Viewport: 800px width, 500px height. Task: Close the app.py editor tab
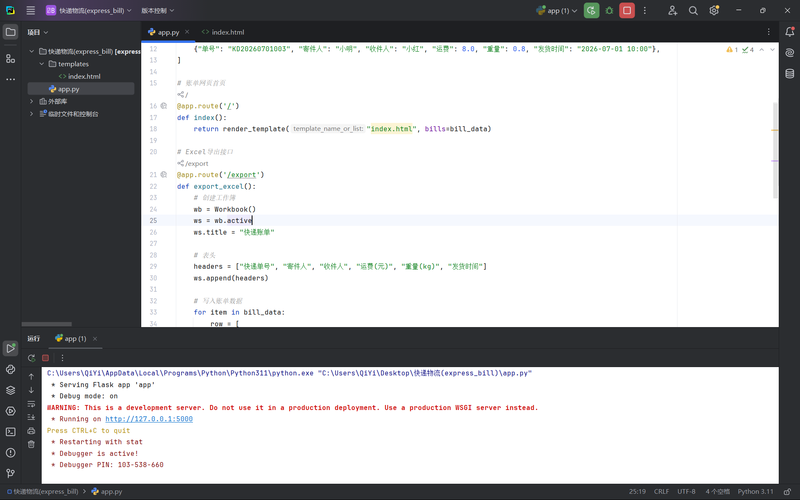coord(187,32)
